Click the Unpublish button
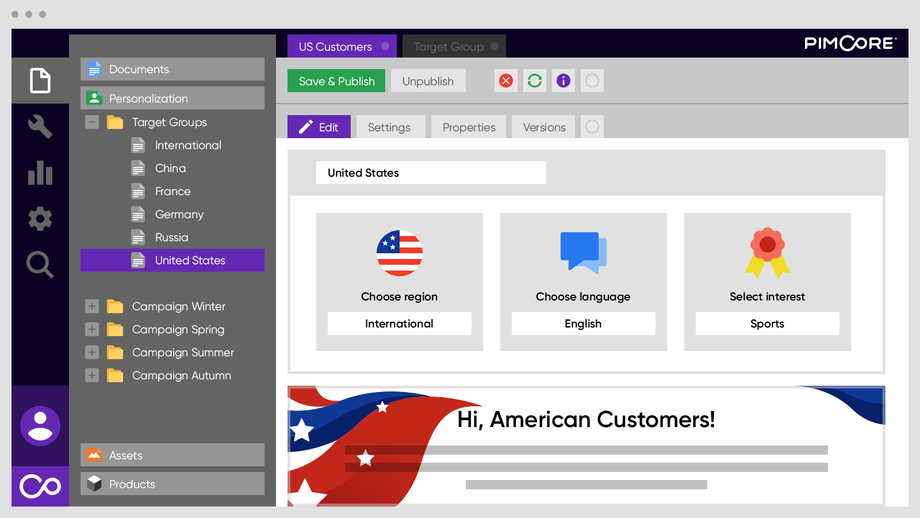Viewport: 920px width, 518px height. pyautogui.click(x=428, y=81)
